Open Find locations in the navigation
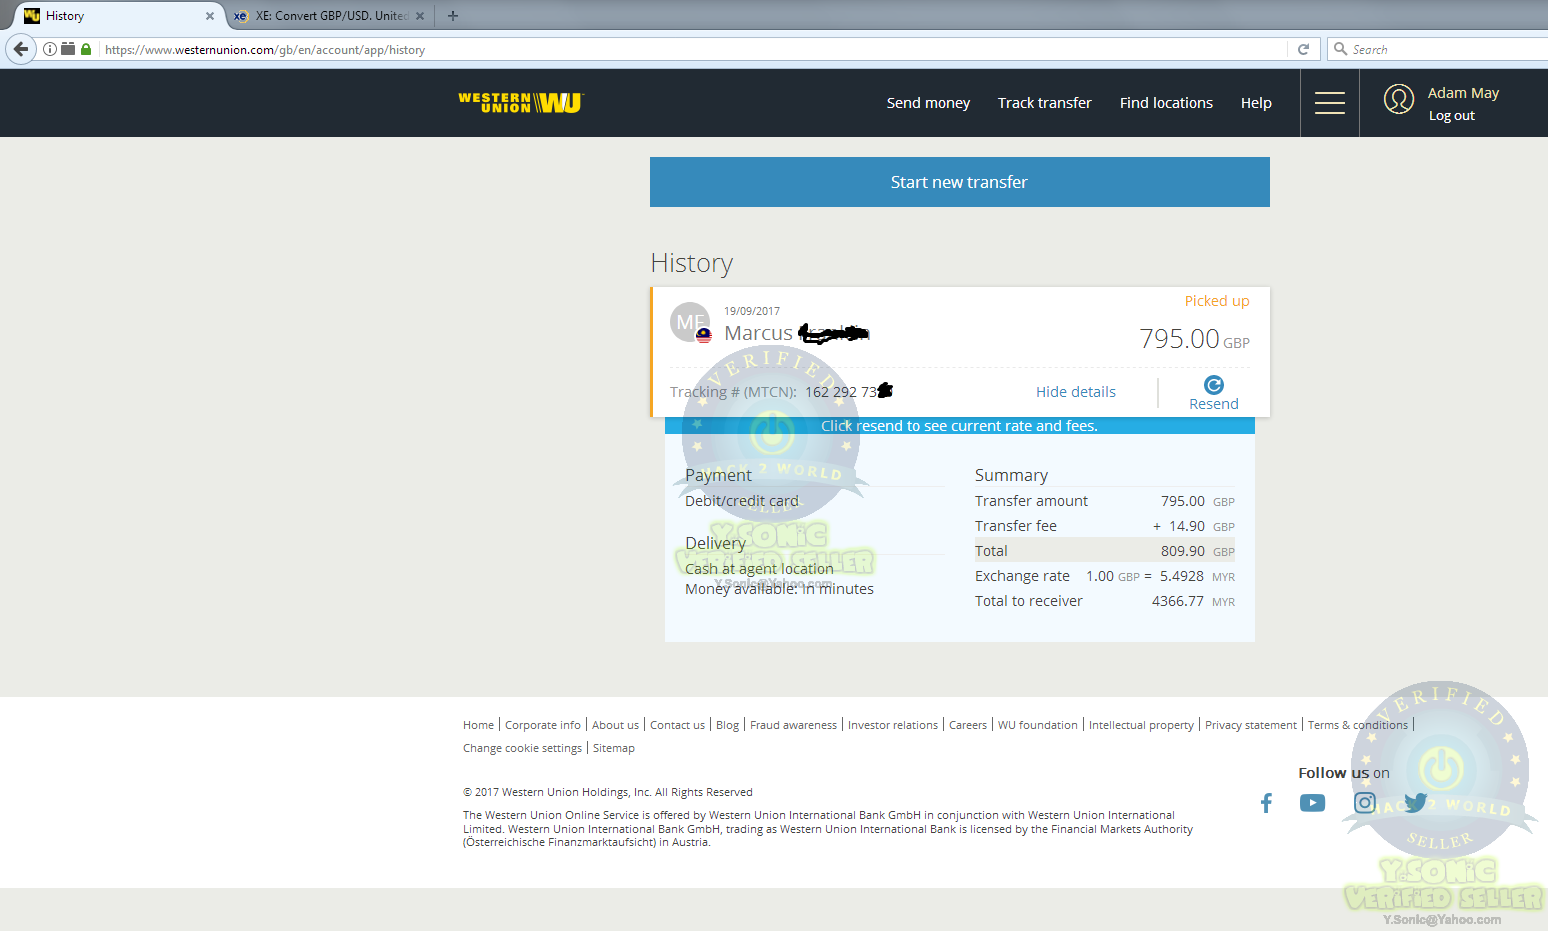 click(x=1166, y=103)
